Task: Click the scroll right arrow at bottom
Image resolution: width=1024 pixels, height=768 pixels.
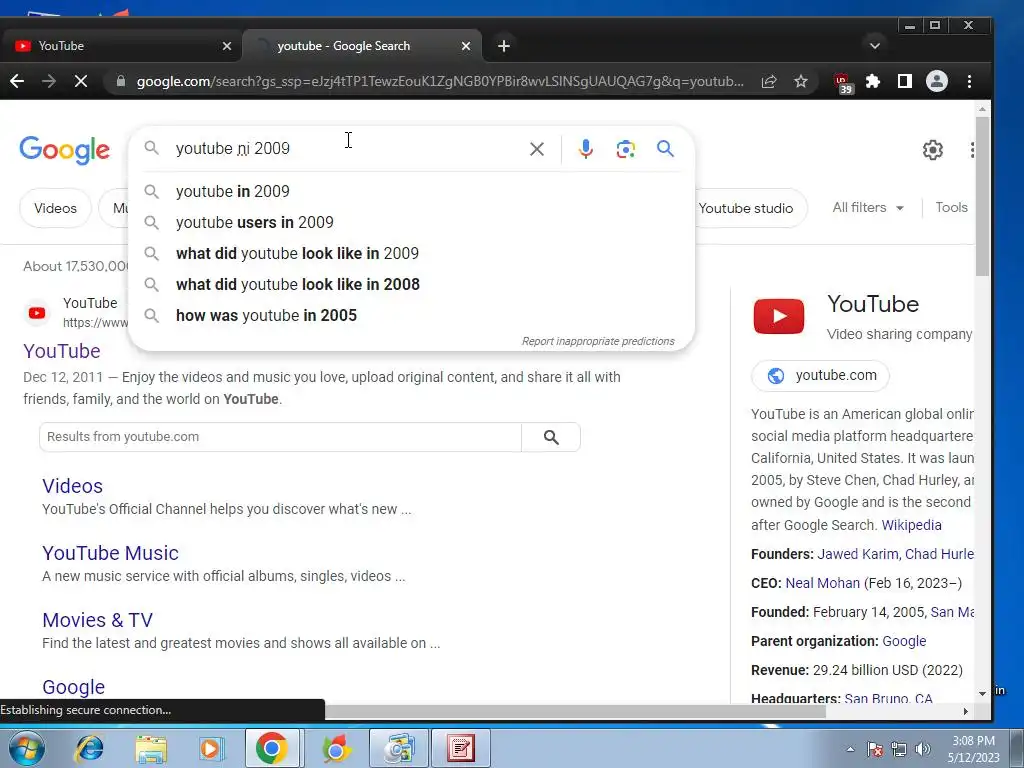Action: (965, 711)
